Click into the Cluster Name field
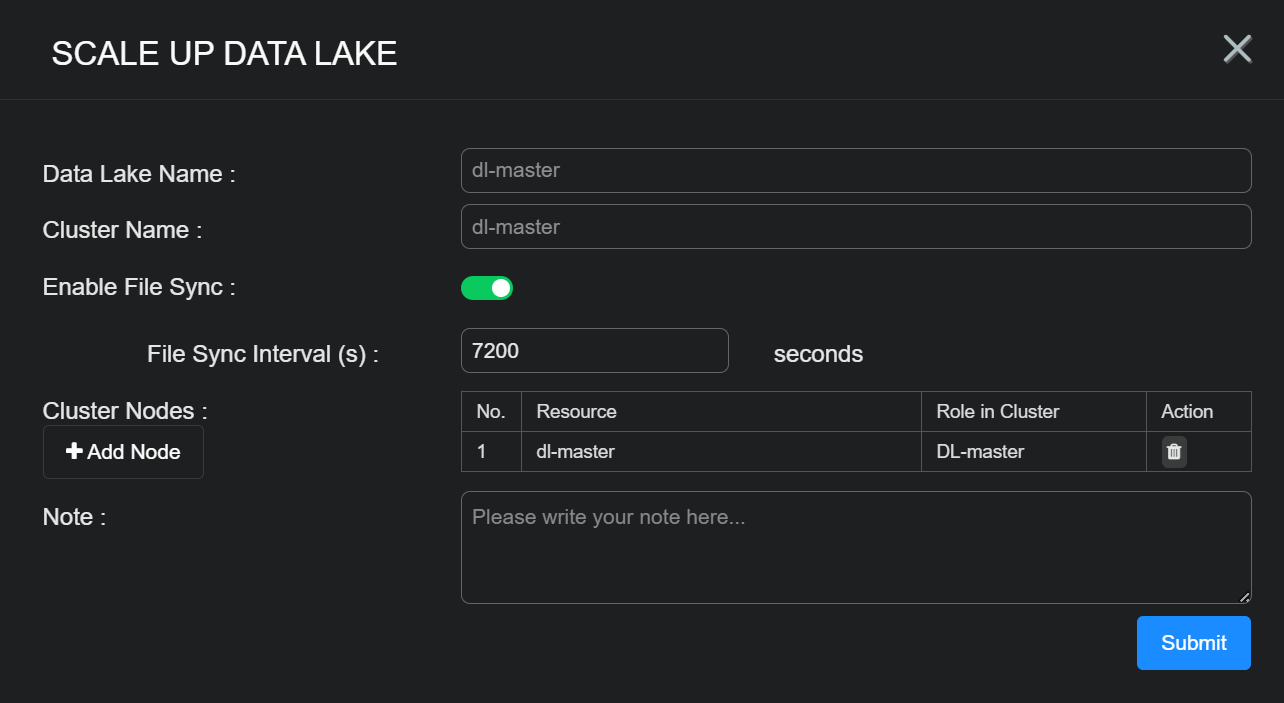This screenshot has height=703, width=1284. tap(855, 227)
